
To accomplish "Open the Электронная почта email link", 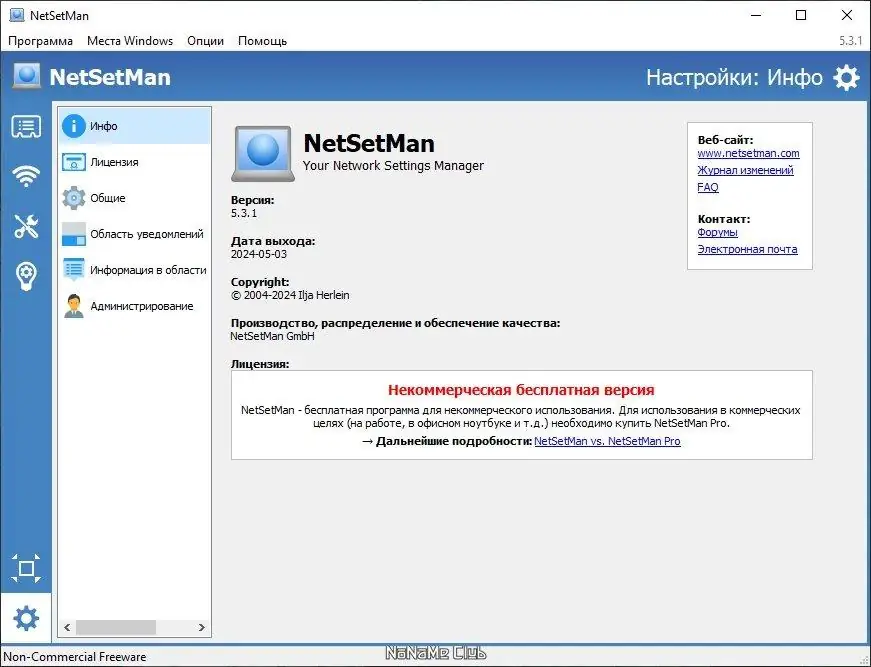I will click(747, 249).
